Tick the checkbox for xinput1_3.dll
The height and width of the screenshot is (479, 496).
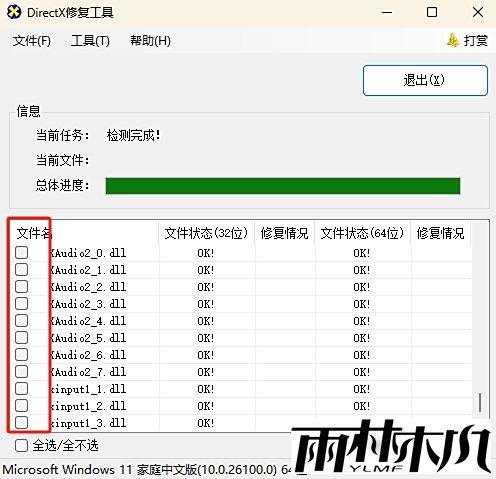click(21, 423)
